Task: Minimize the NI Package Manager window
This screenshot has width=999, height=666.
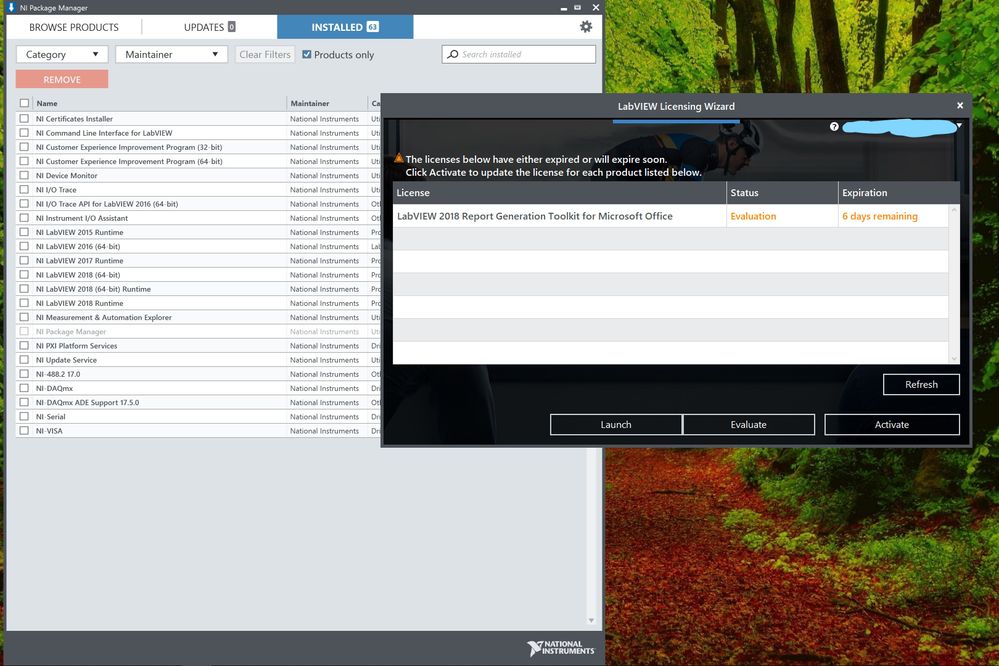Action: click(564, 8)
